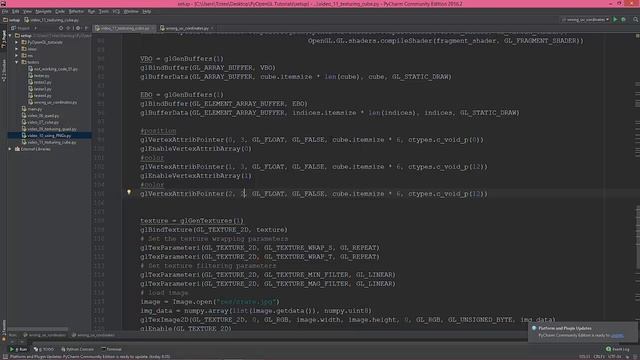Open the Terminal tool window
640x360 pixels.
111,349
